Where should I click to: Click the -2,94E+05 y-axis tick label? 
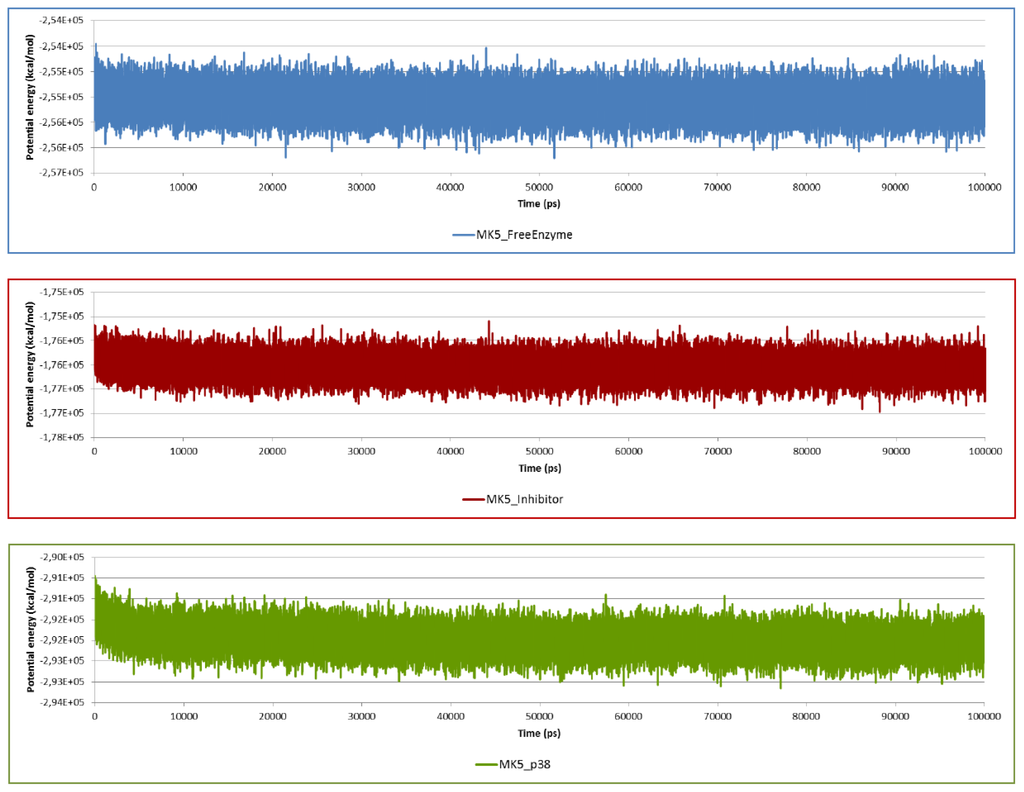click(x=62, y=702)
